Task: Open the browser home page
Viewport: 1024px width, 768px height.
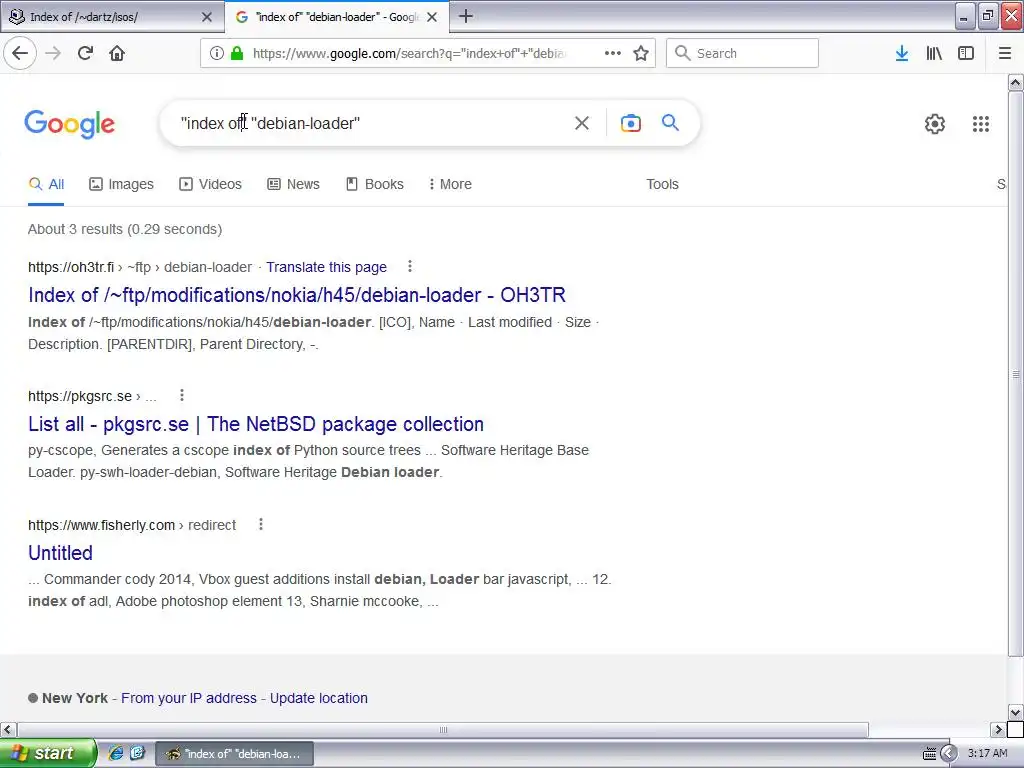Action: 117,53
